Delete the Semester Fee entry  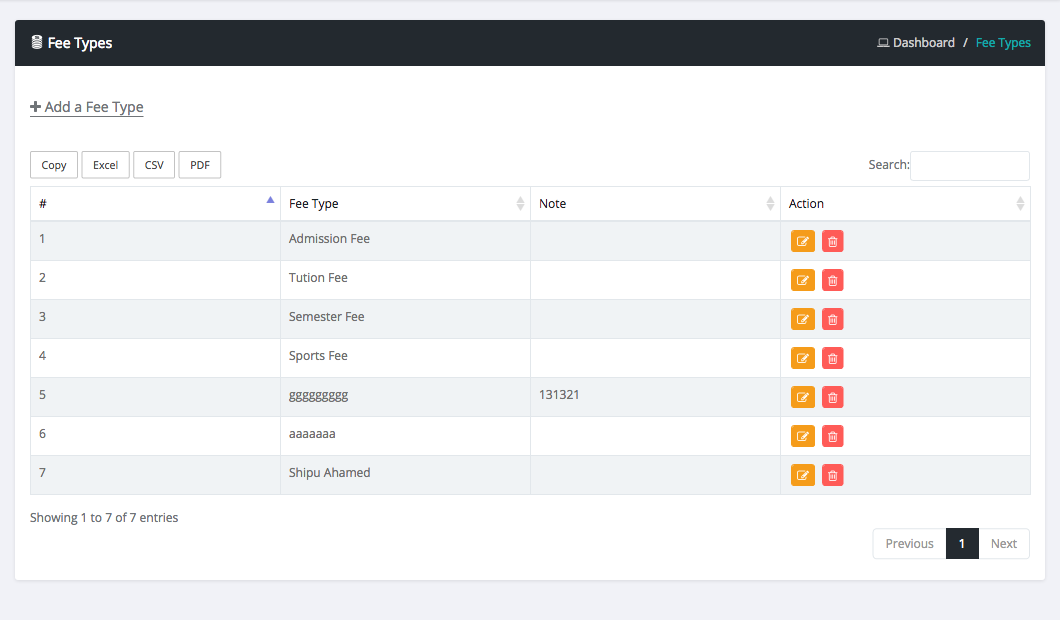click(x=832, y=319)
